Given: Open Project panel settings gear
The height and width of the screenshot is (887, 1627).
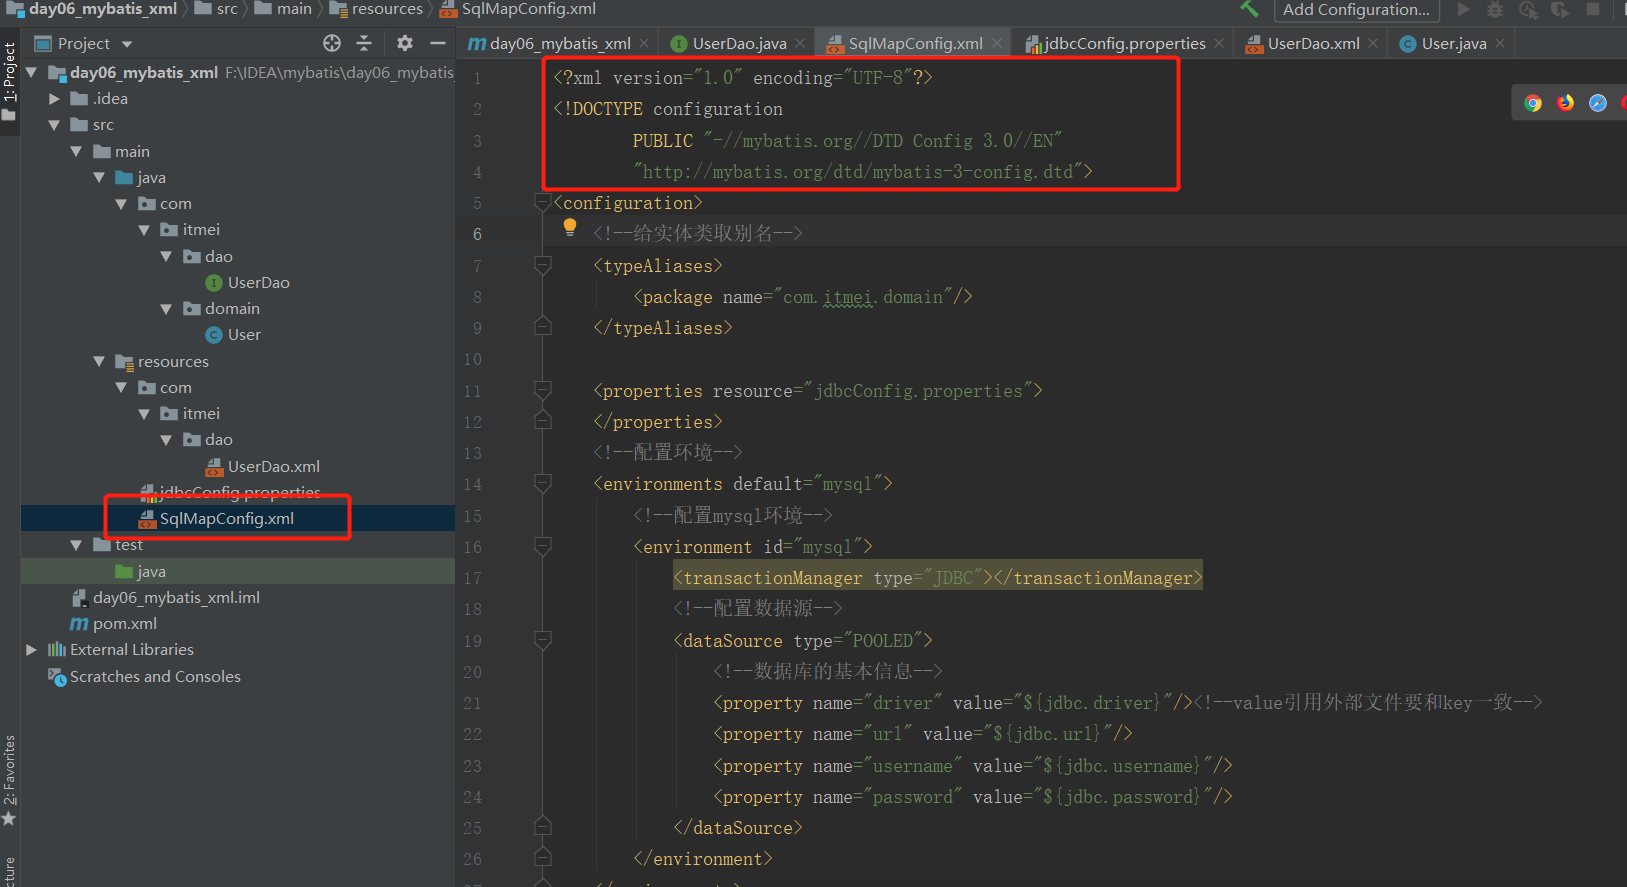Looking at the screenshot, I should (404, 43).
